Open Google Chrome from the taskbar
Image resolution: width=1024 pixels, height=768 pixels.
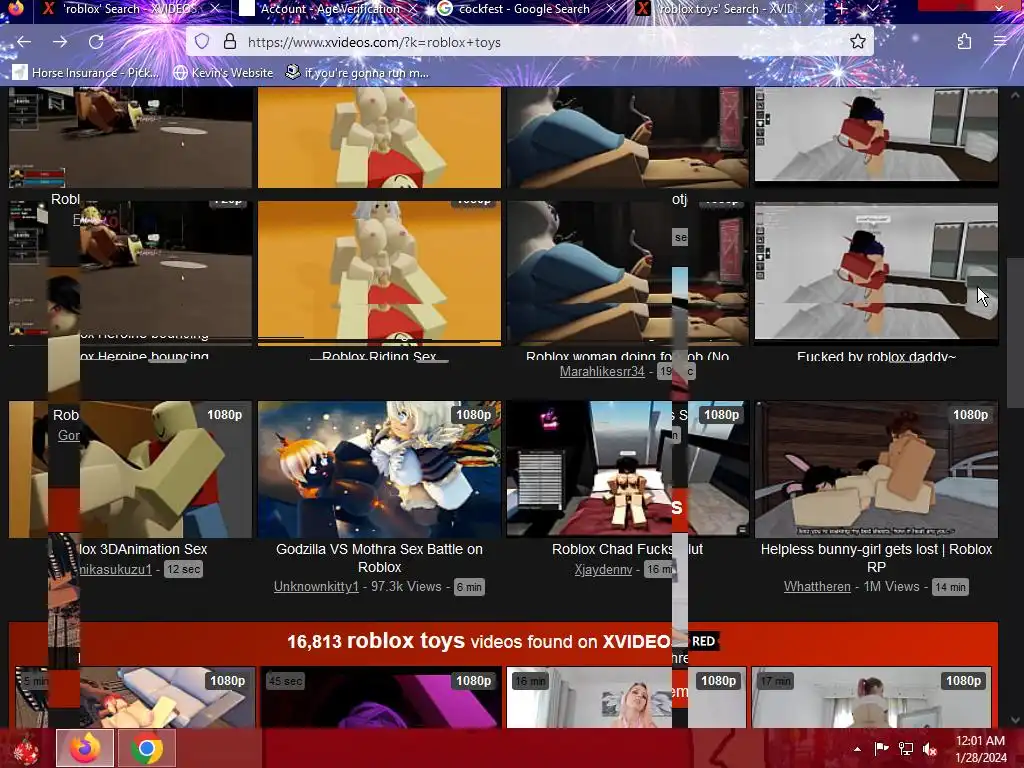(147, 748)
